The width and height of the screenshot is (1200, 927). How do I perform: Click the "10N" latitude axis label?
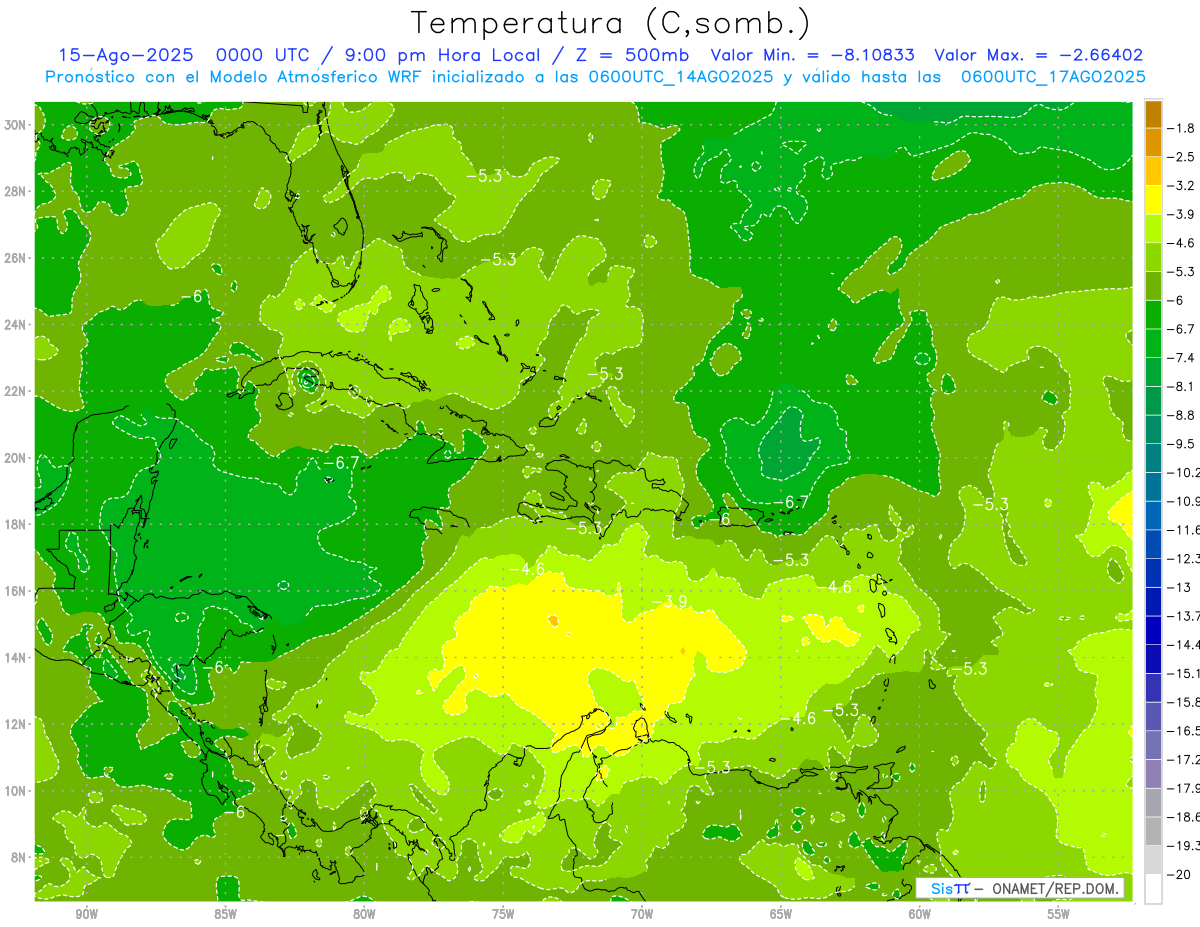16,790
